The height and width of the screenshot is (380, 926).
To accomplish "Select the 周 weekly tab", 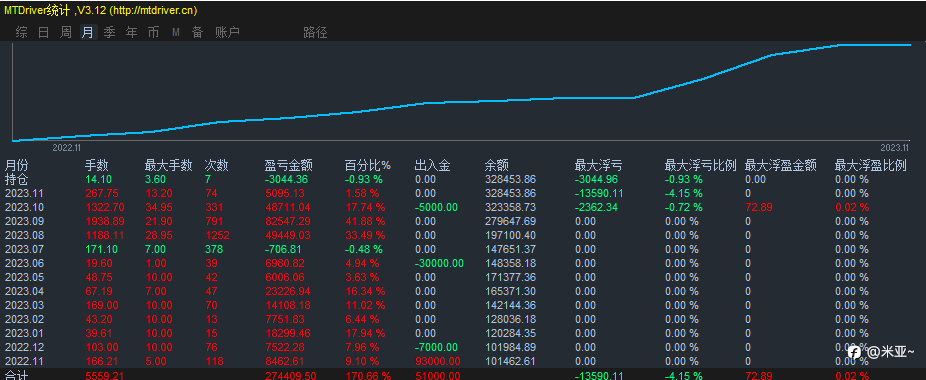I will [x=66, y=33].
